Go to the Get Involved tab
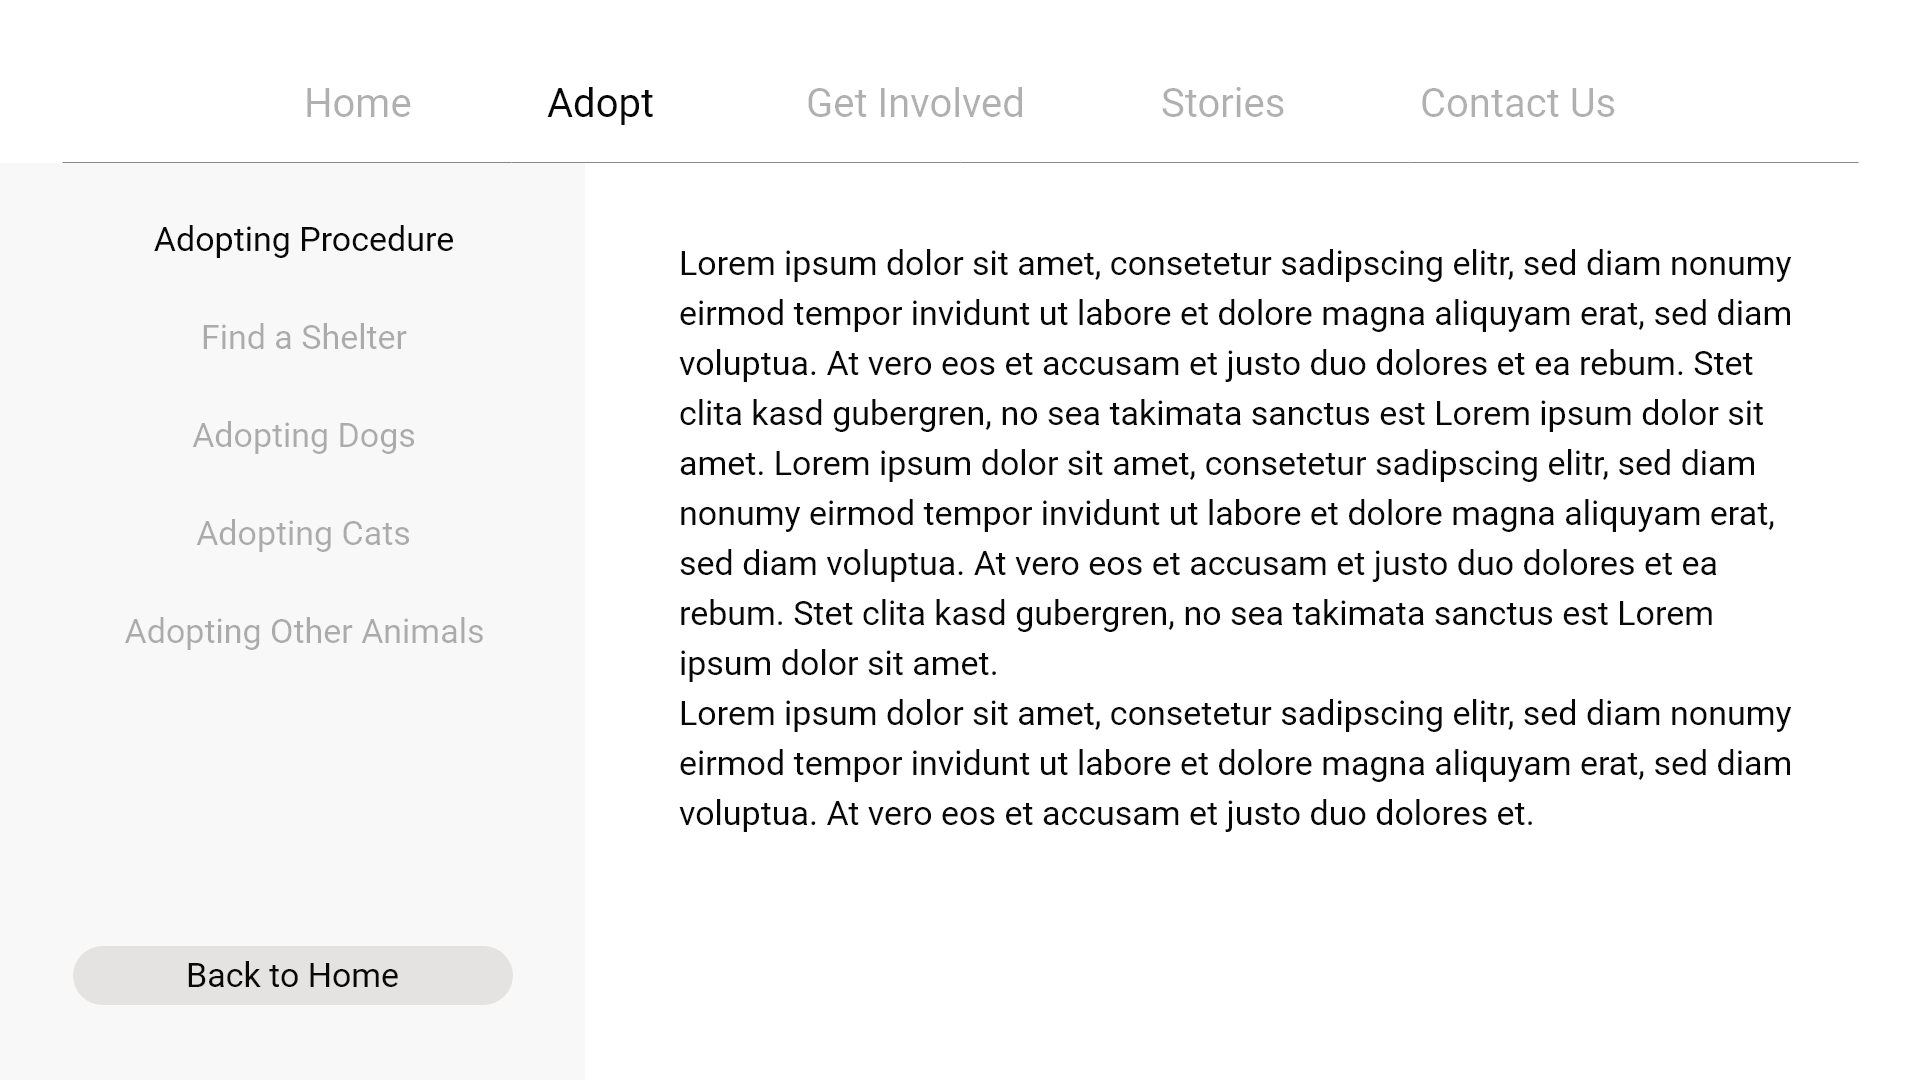Image resolution: width=1920 pixels, height=1080 pixels. pyautogui.click(x=915, y=103)
